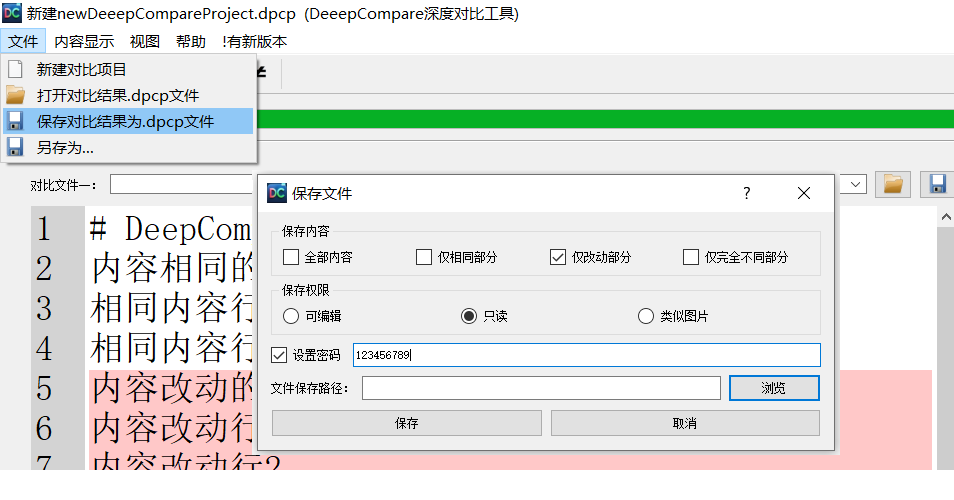Viewport: 954px width, 500px height.
Task: Uncheck the 设置密码 checkbox
Action: [x=280, y=355]
